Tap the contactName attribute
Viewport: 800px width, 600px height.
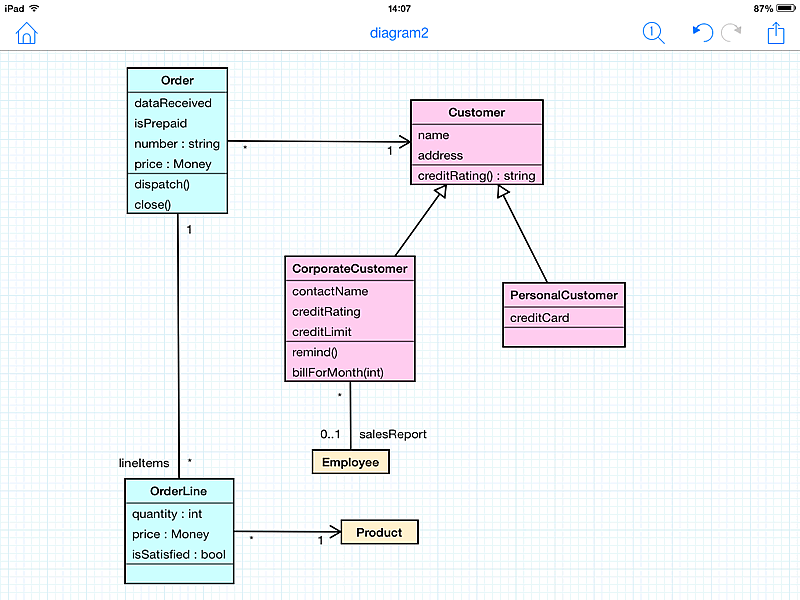[330, 291]
